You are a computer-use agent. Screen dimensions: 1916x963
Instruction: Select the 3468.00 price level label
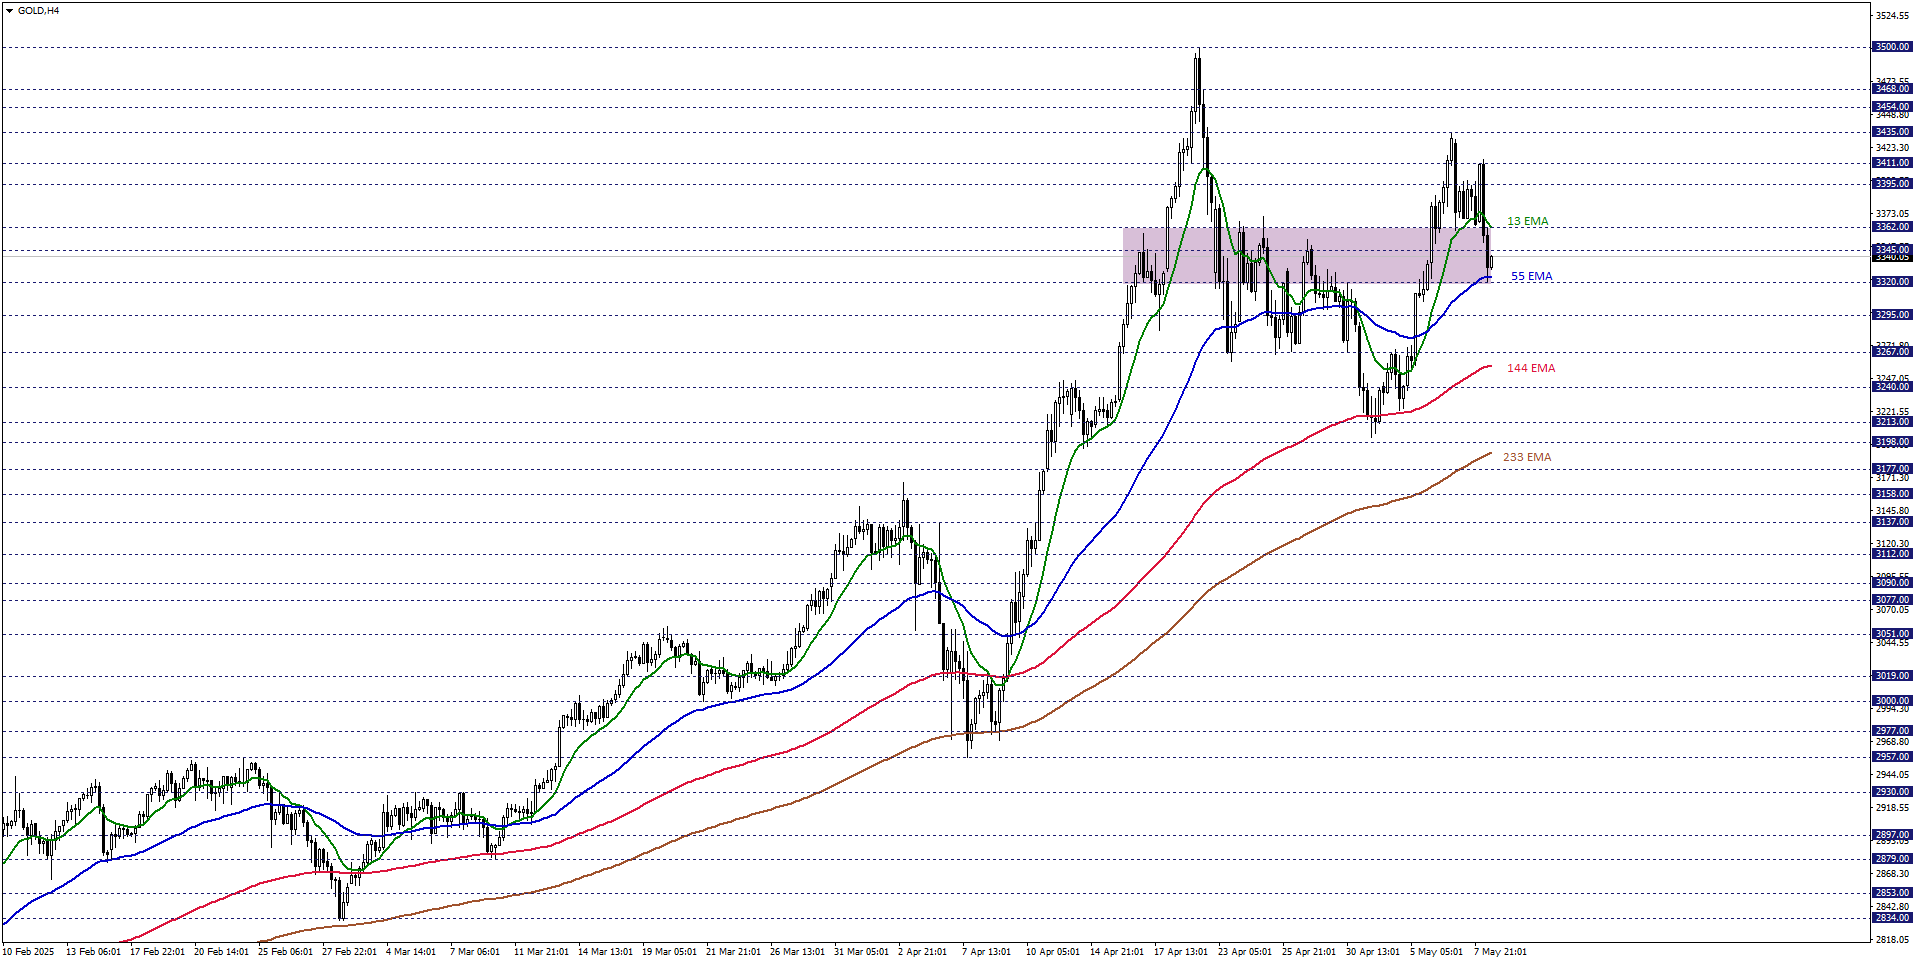1892,89
